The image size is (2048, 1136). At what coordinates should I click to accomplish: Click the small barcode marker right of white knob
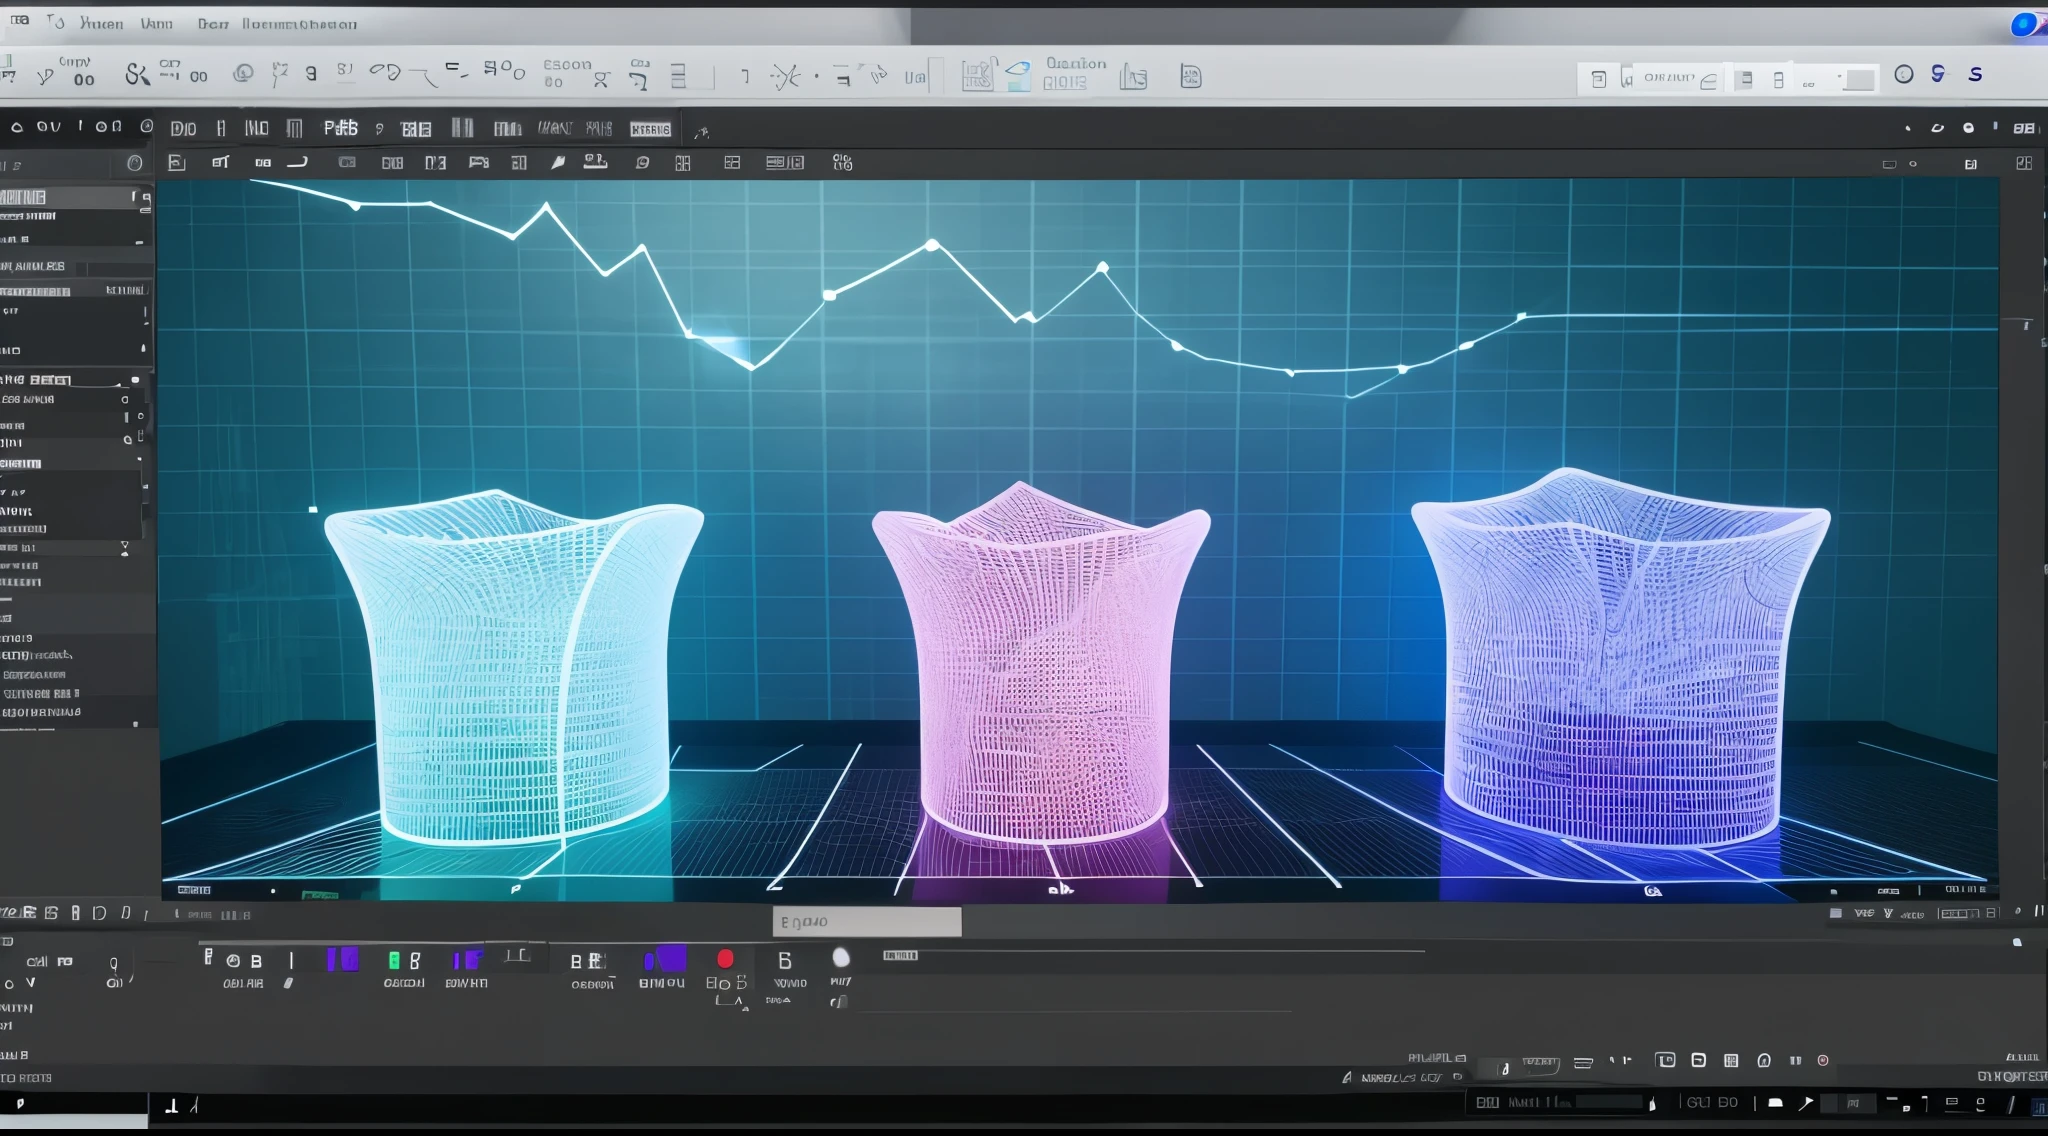pyautogui.click(x=900, y=956)
